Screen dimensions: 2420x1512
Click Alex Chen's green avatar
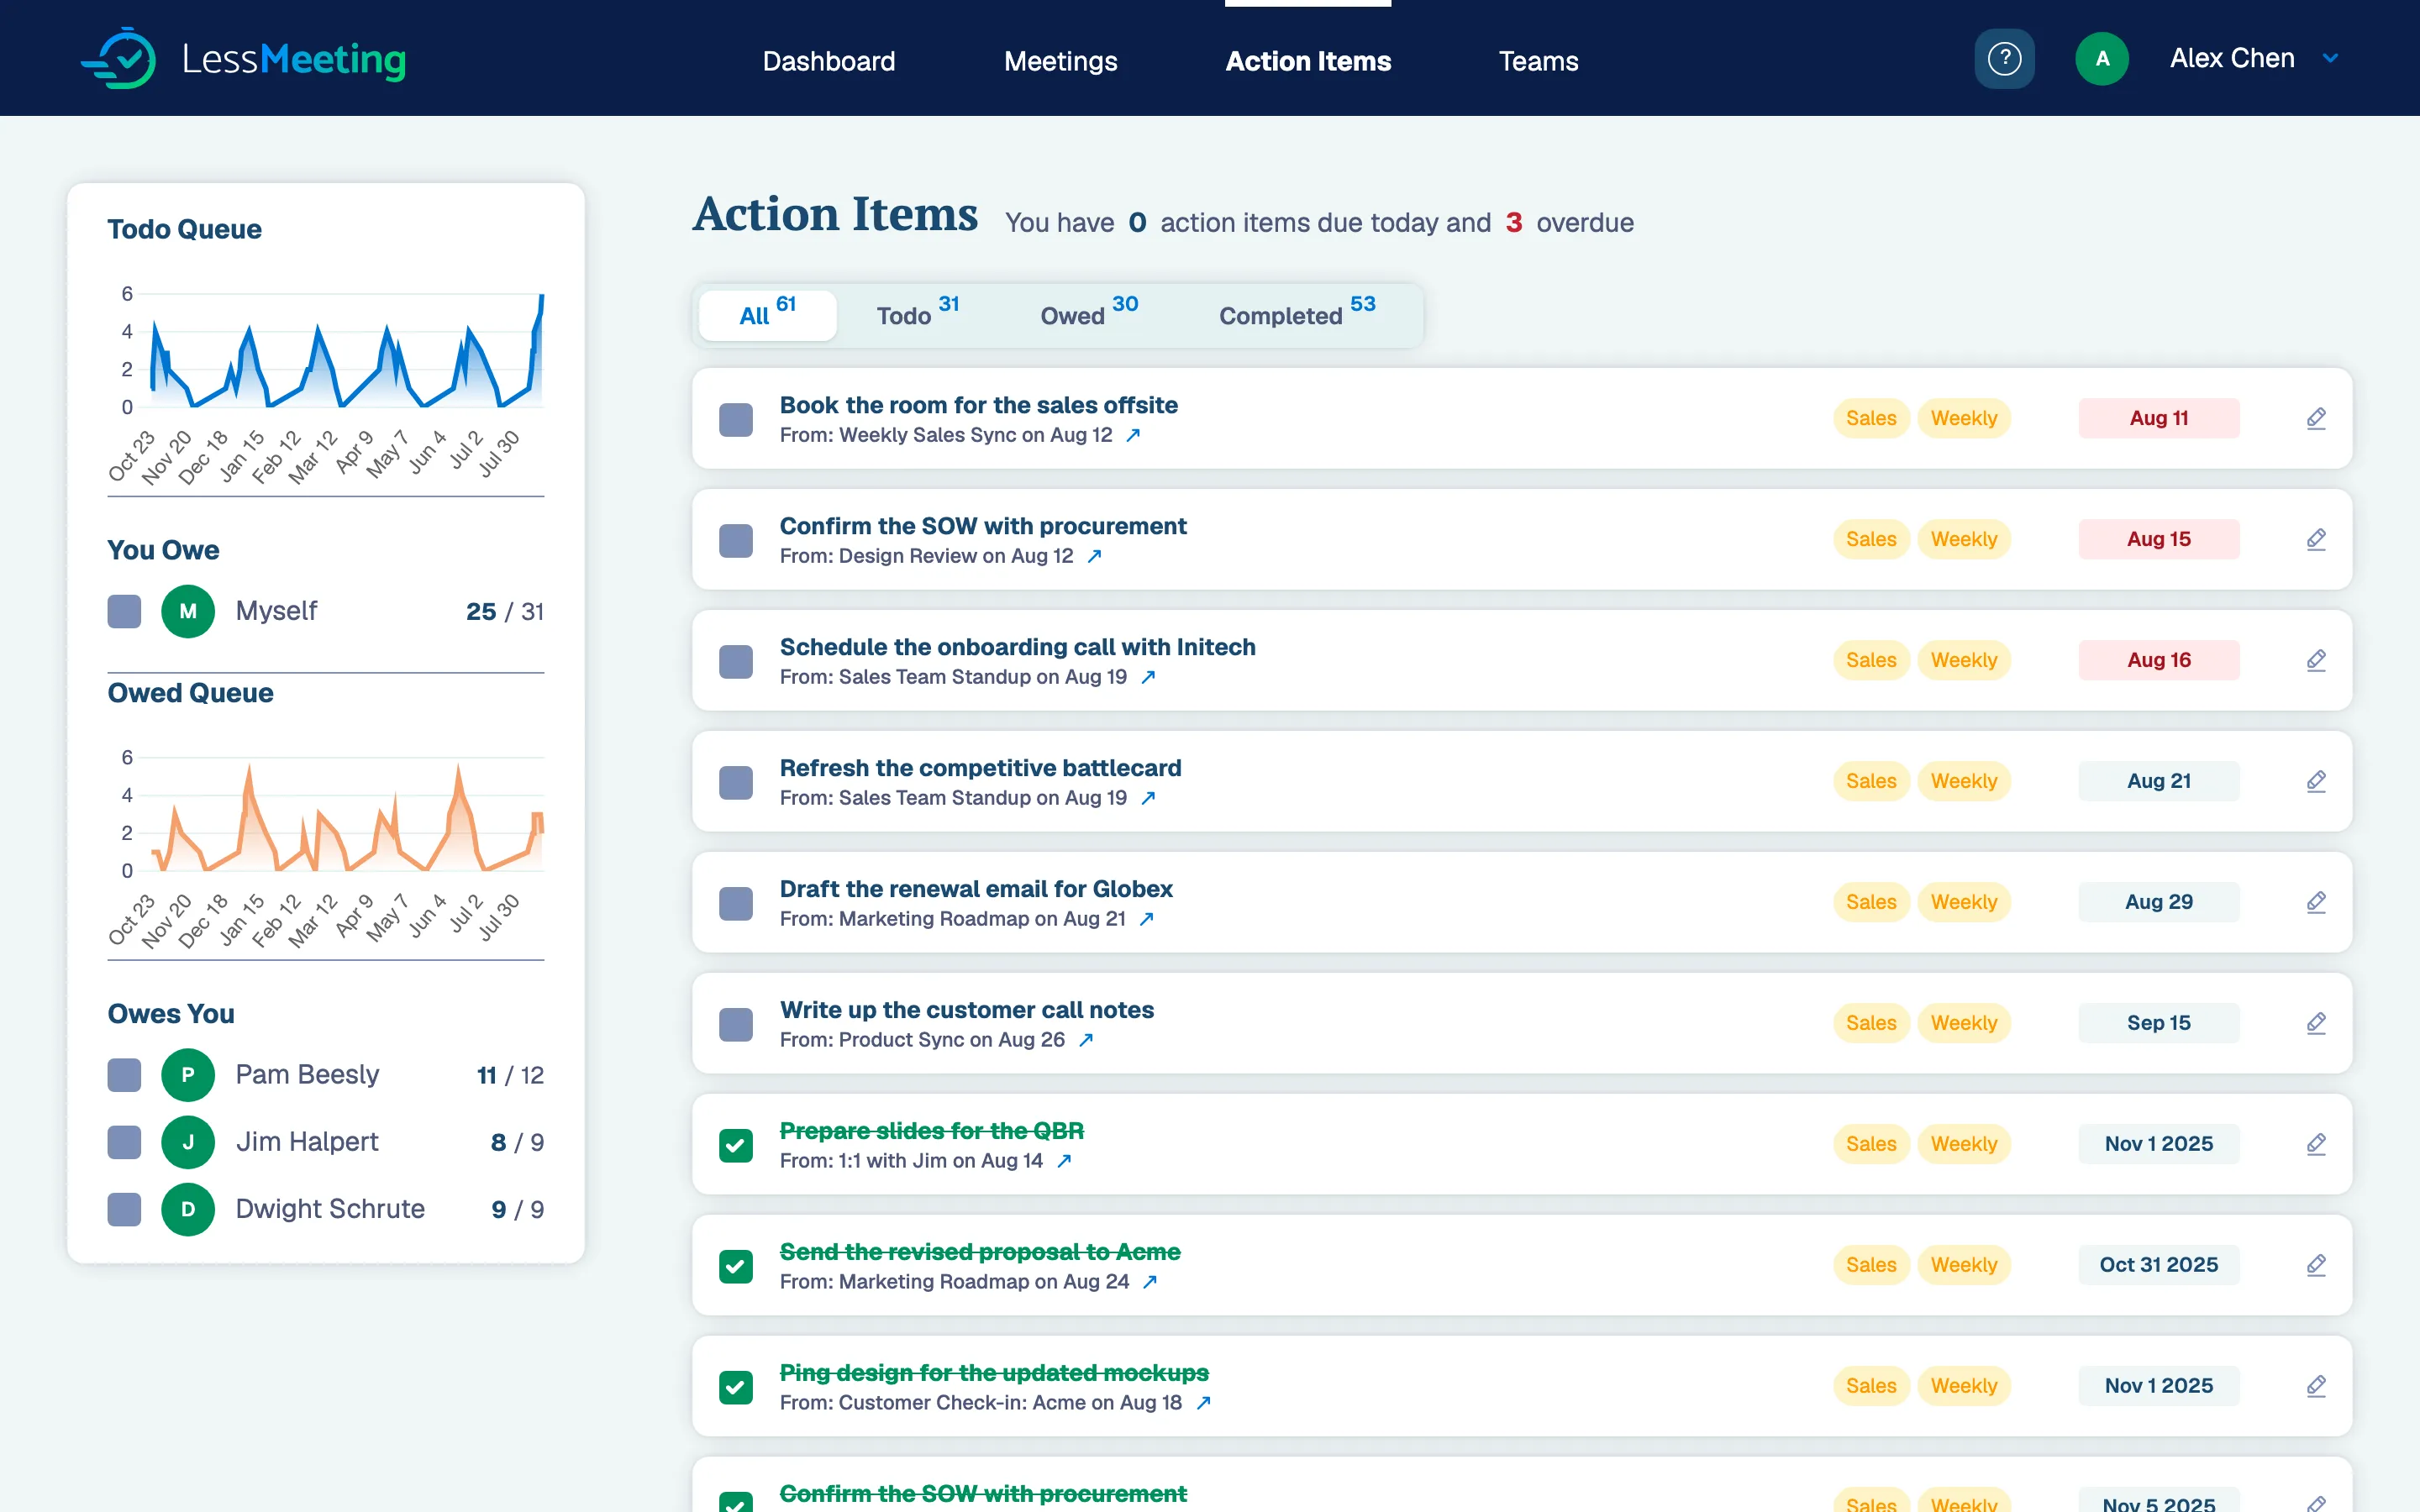point(2102,59)
